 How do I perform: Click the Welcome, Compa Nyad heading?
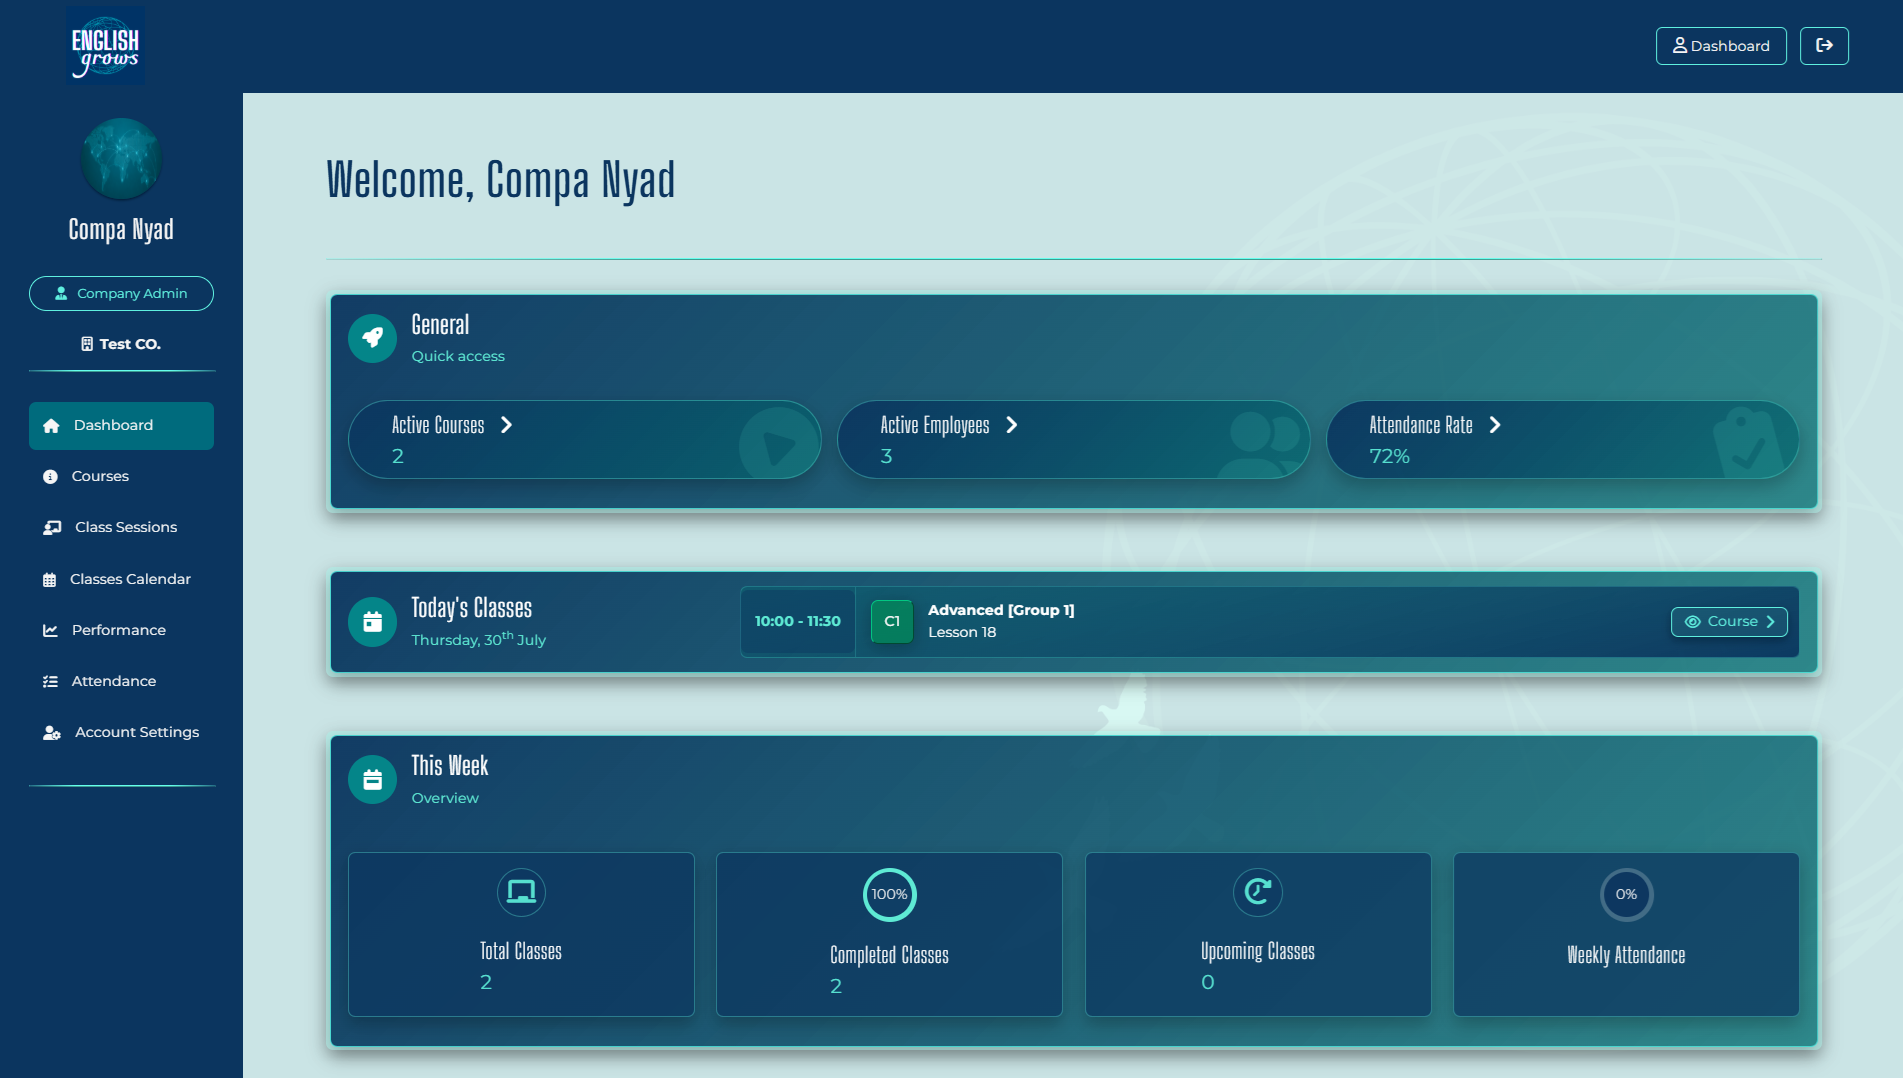coord(501,181)
